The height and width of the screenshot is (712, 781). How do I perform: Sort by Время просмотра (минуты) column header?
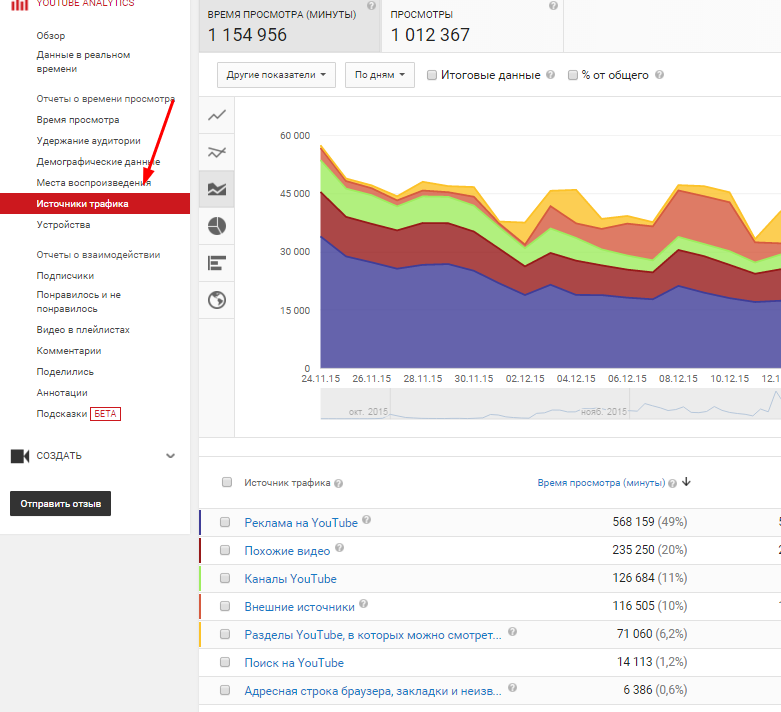coord(601,483)
